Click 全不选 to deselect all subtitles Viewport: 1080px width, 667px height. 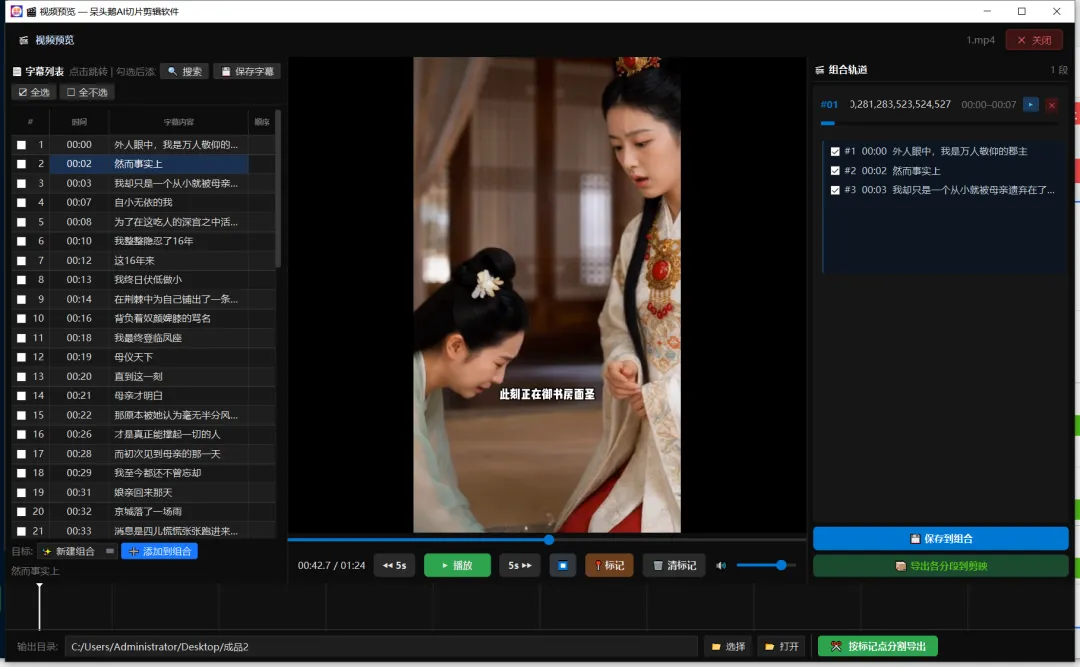click(x=87, y=92)
